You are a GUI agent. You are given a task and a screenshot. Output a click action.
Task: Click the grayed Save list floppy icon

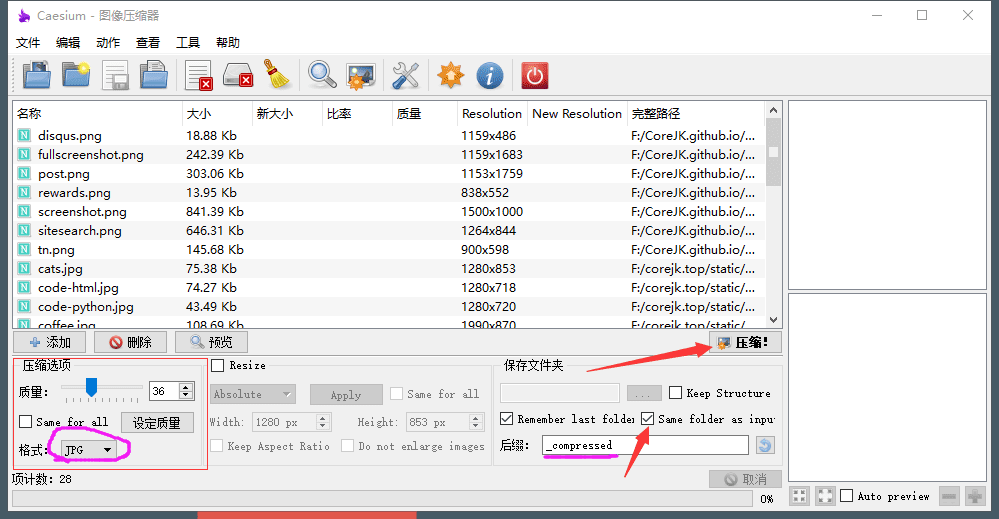(x=115, y=75)
